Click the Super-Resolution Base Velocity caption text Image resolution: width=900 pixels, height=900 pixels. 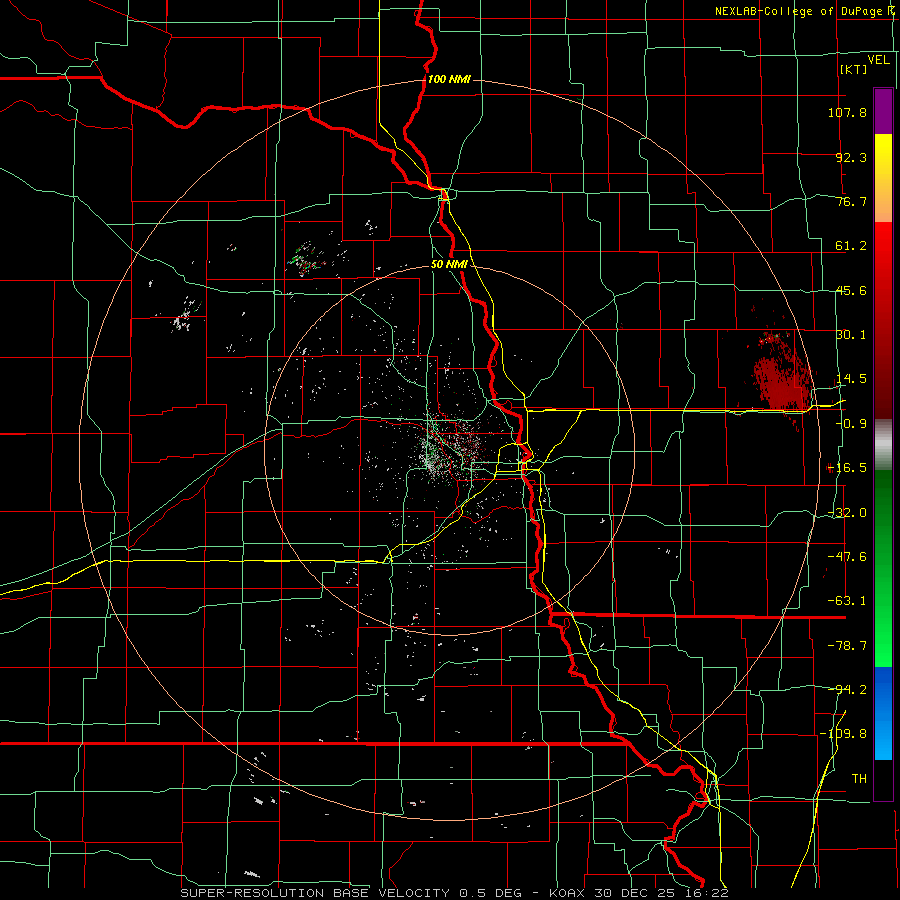point(455,893)
